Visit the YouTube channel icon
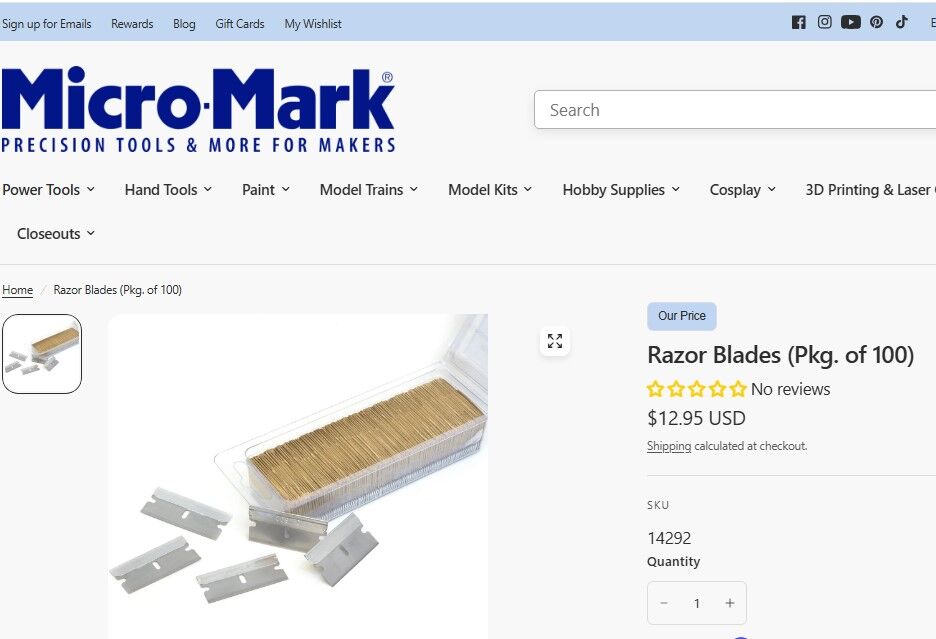The height and width of the screenshot is (639, 936). tap(851, 22)
